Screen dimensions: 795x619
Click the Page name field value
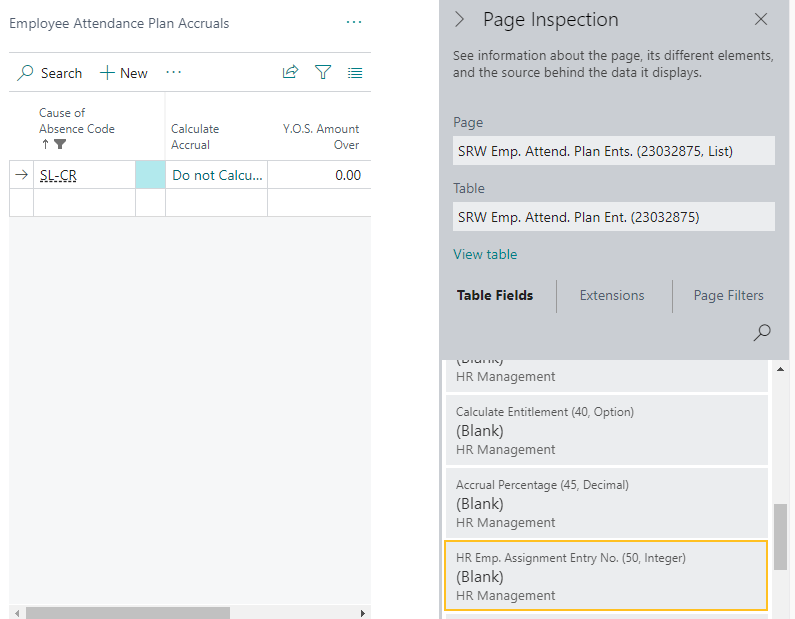613,151
